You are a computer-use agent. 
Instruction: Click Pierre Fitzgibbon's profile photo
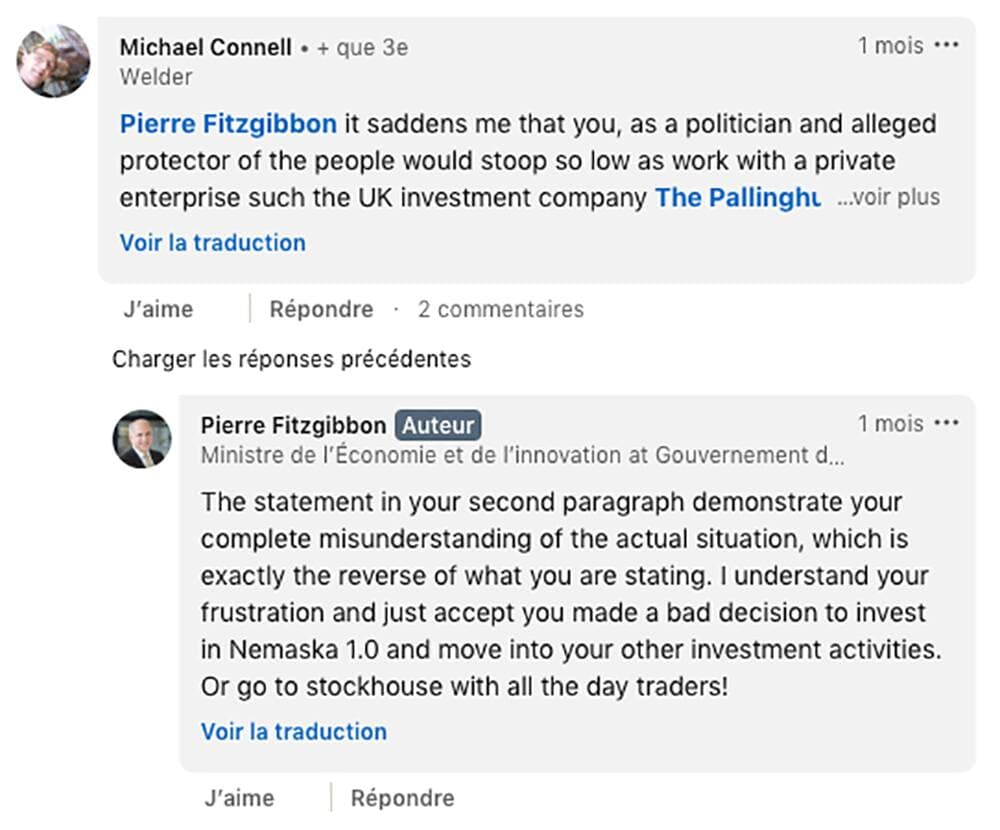pyautogui.click(x=141, y=439)
